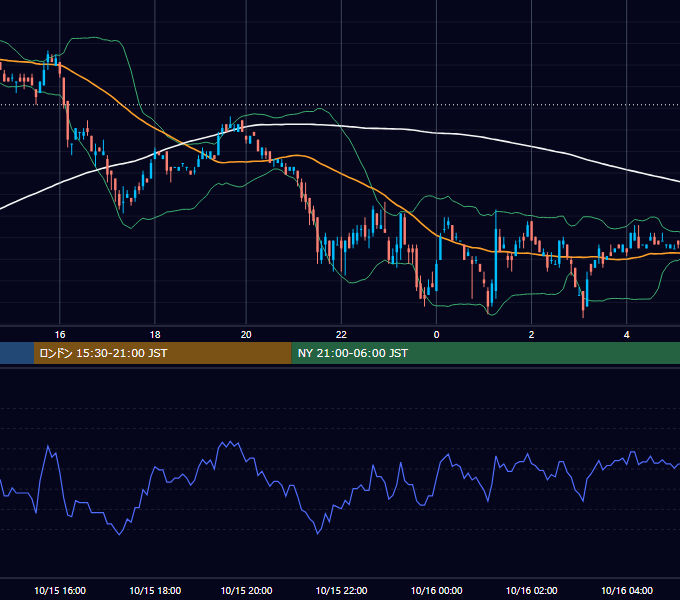The height and width of the screenshot is (600, 680).
Task: Click the 10/16 04:00 time label
Action: pos(627,590)
